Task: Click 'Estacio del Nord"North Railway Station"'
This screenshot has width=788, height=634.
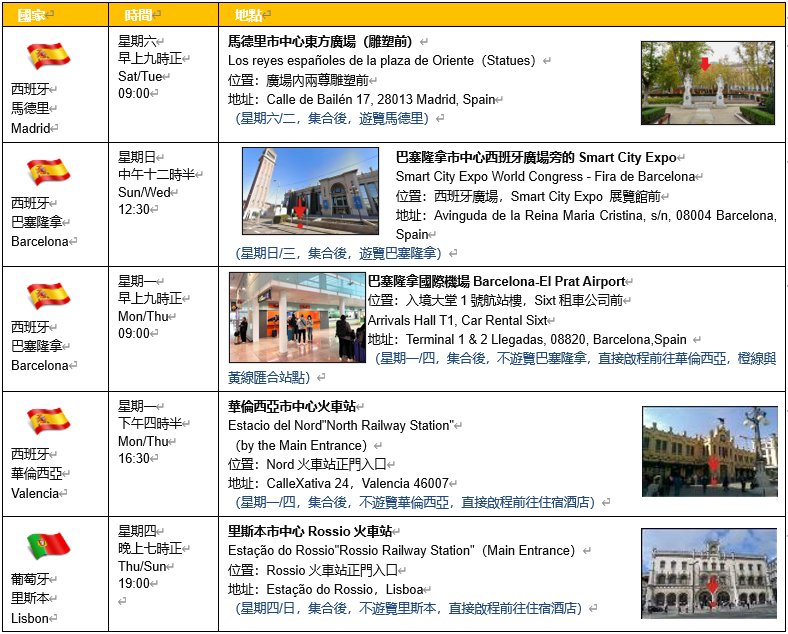Action: tap(341, 426)
